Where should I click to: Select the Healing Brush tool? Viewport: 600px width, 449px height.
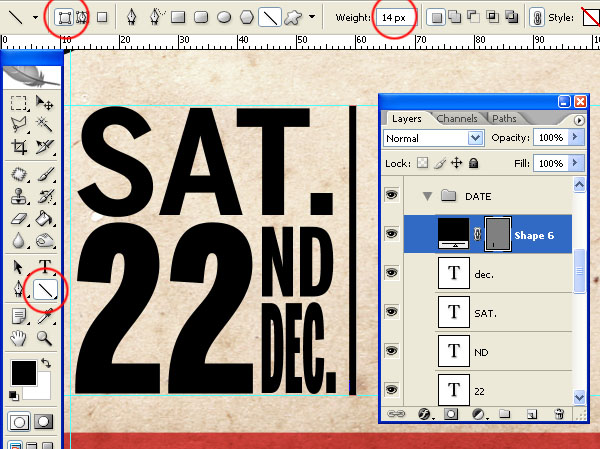point(18,175)
